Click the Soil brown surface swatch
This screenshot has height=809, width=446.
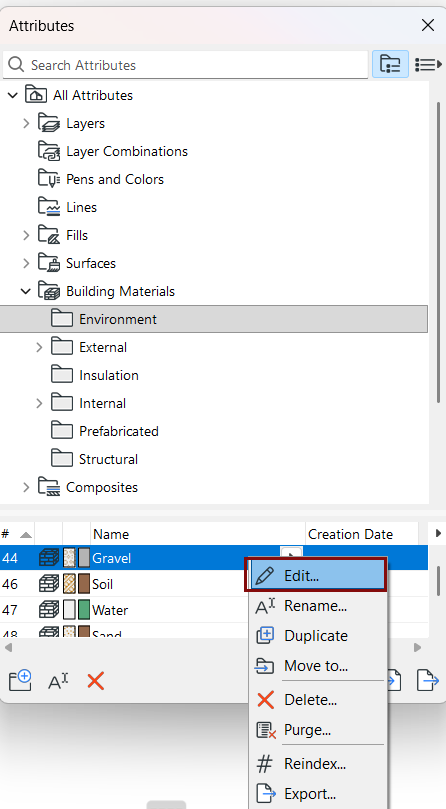click(84, 584)
